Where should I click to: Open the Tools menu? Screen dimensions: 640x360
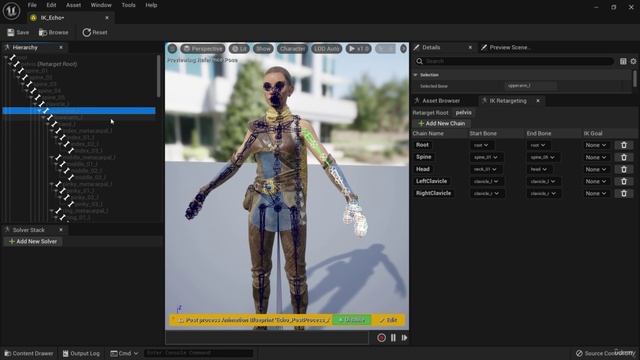[x=128, y=5]
